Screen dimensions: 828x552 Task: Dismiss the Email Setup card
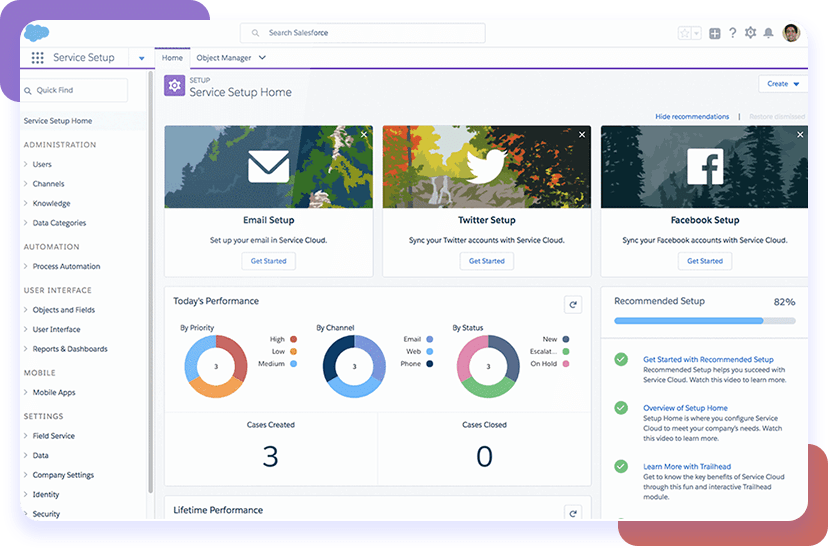364,135
